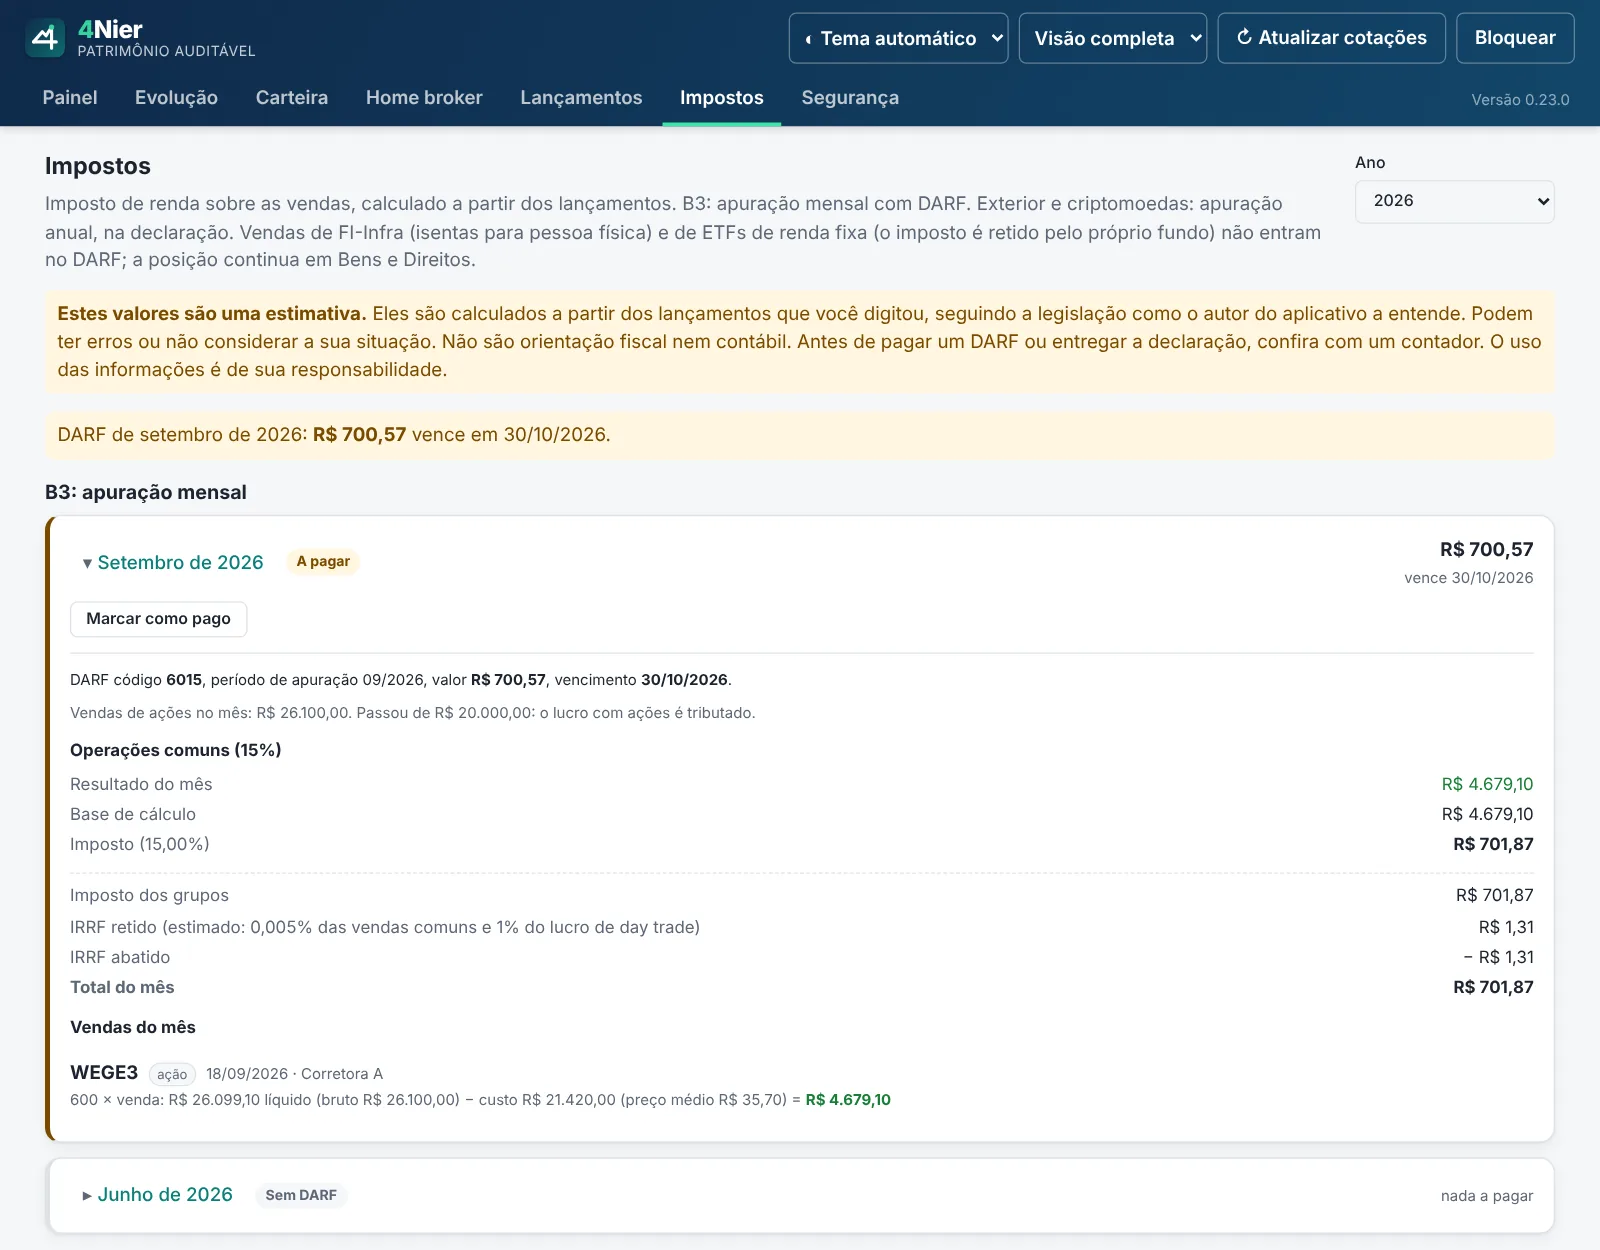Open the Segurança tab
This screenshot has width=1600, height=1250.
(850, 97)
